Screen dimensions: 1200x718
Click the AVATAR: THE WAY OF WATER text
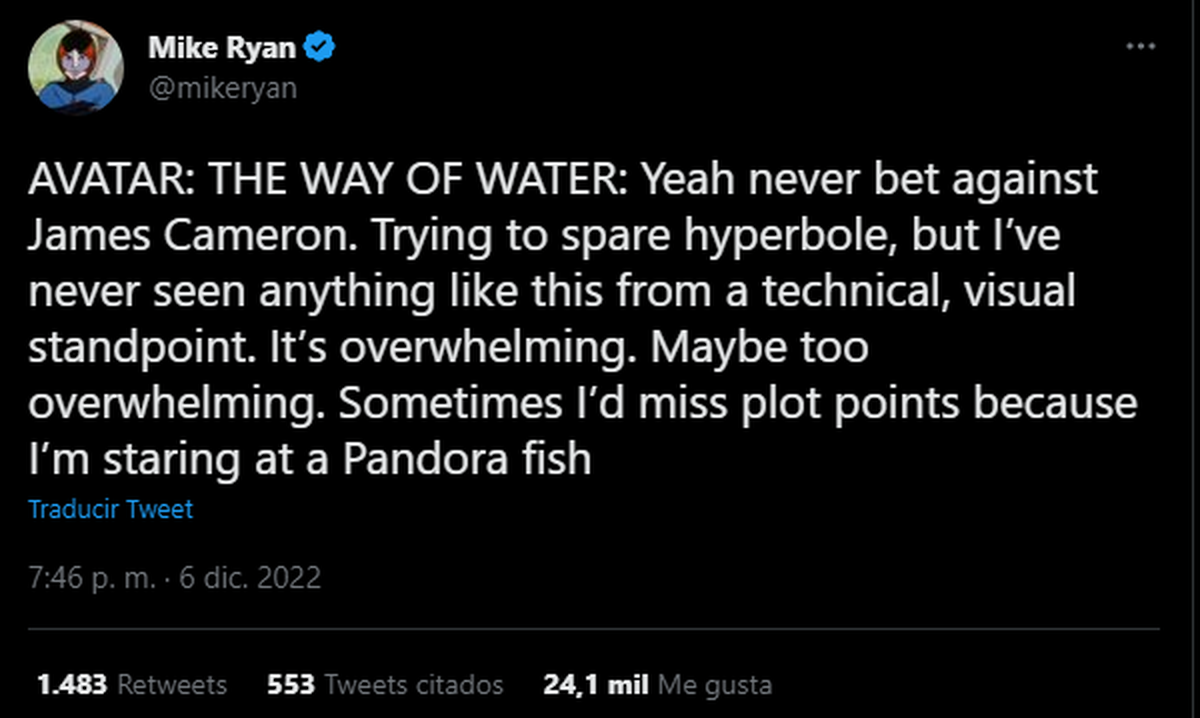328,181
